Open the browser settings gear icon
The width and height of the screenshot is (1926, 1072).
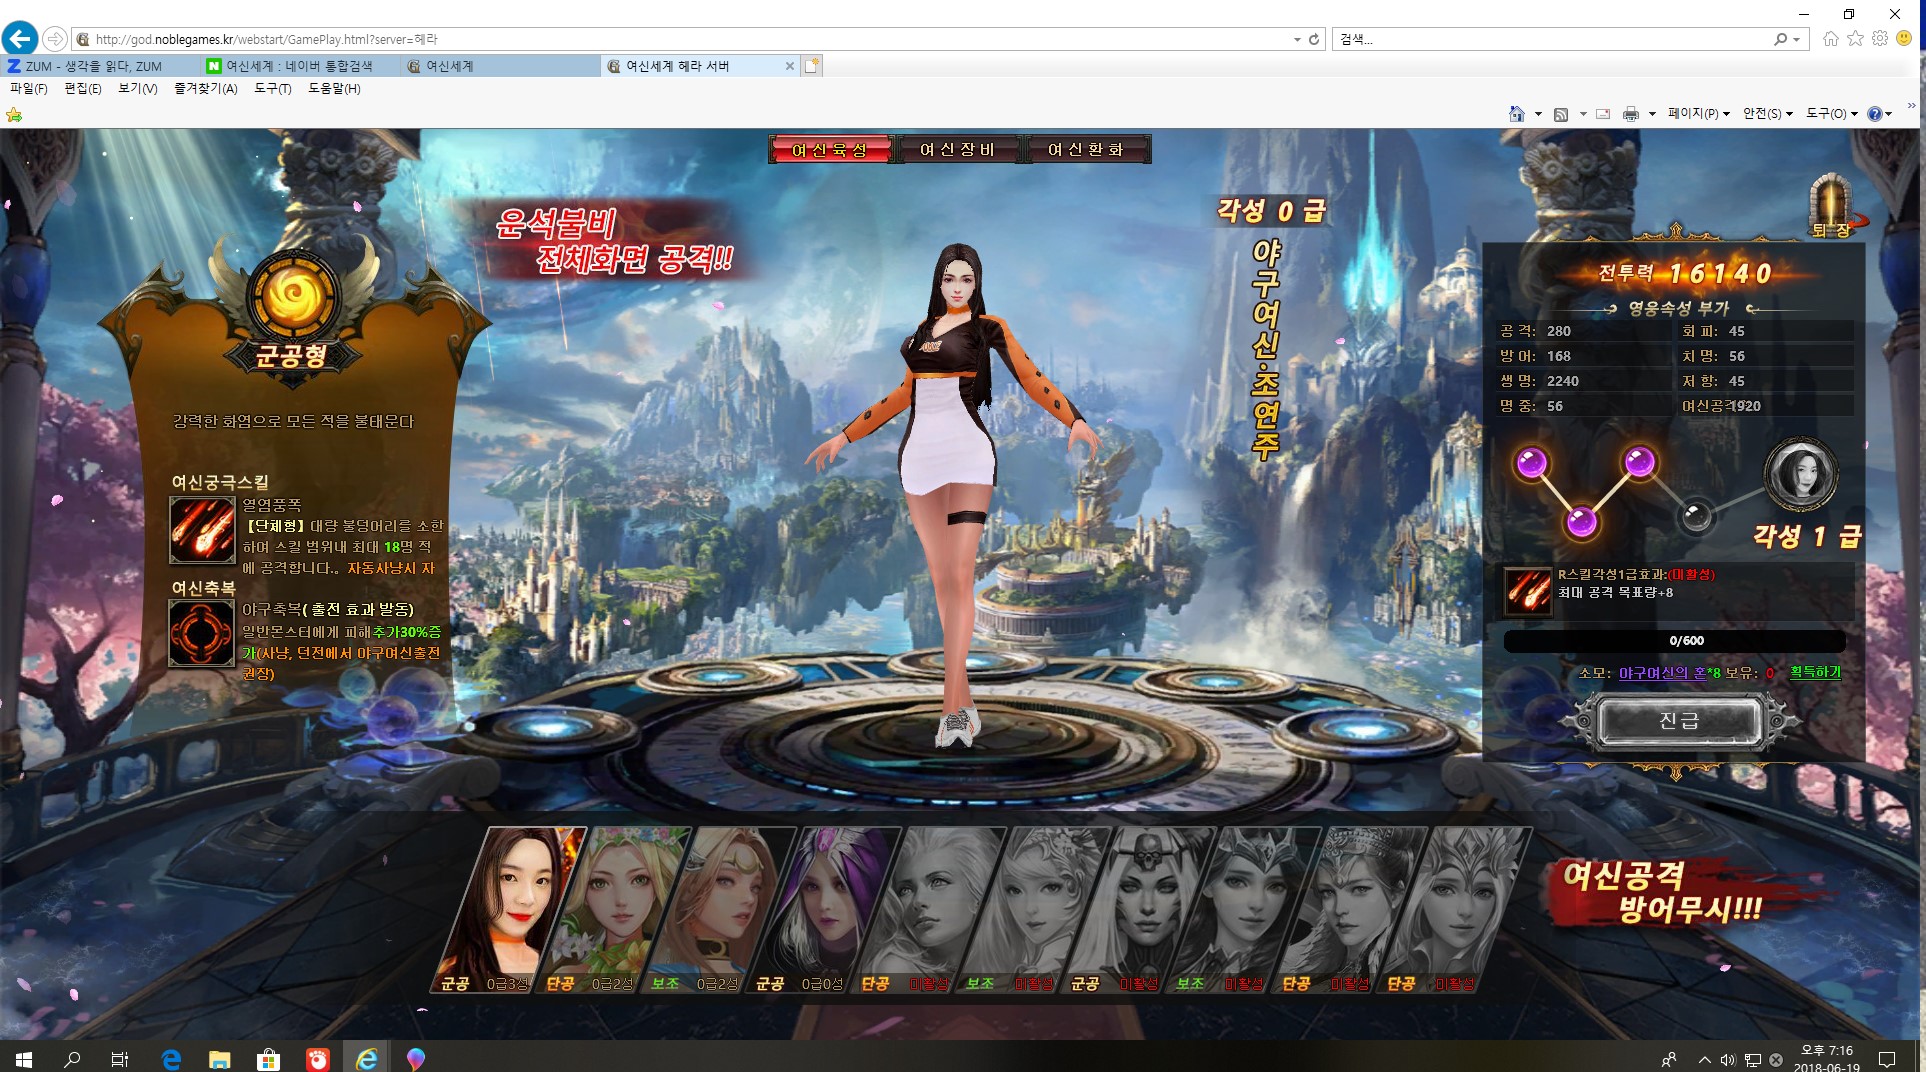pyautogui.click(x=1880, y=39)
